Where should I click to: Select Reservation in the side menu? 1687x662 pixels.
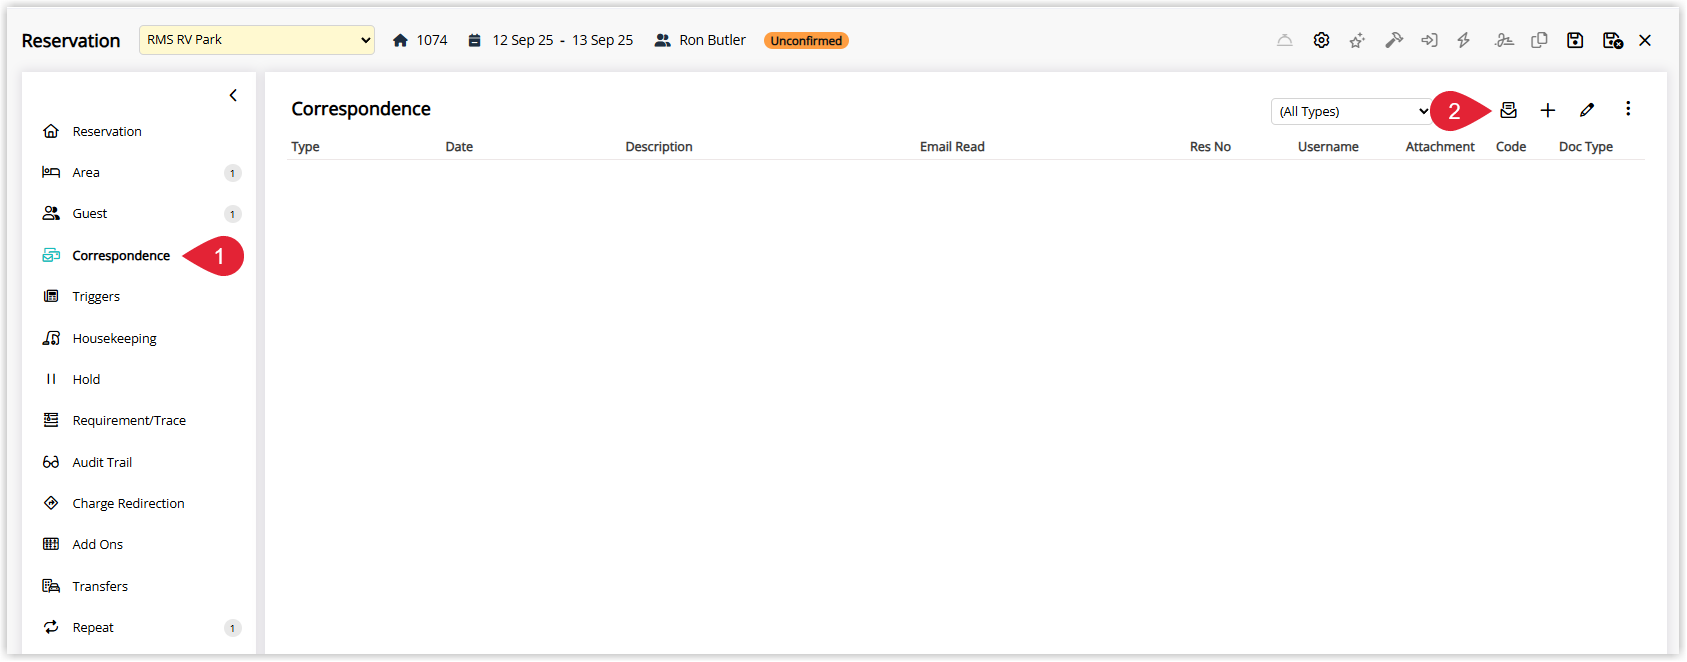pos(107,131)
